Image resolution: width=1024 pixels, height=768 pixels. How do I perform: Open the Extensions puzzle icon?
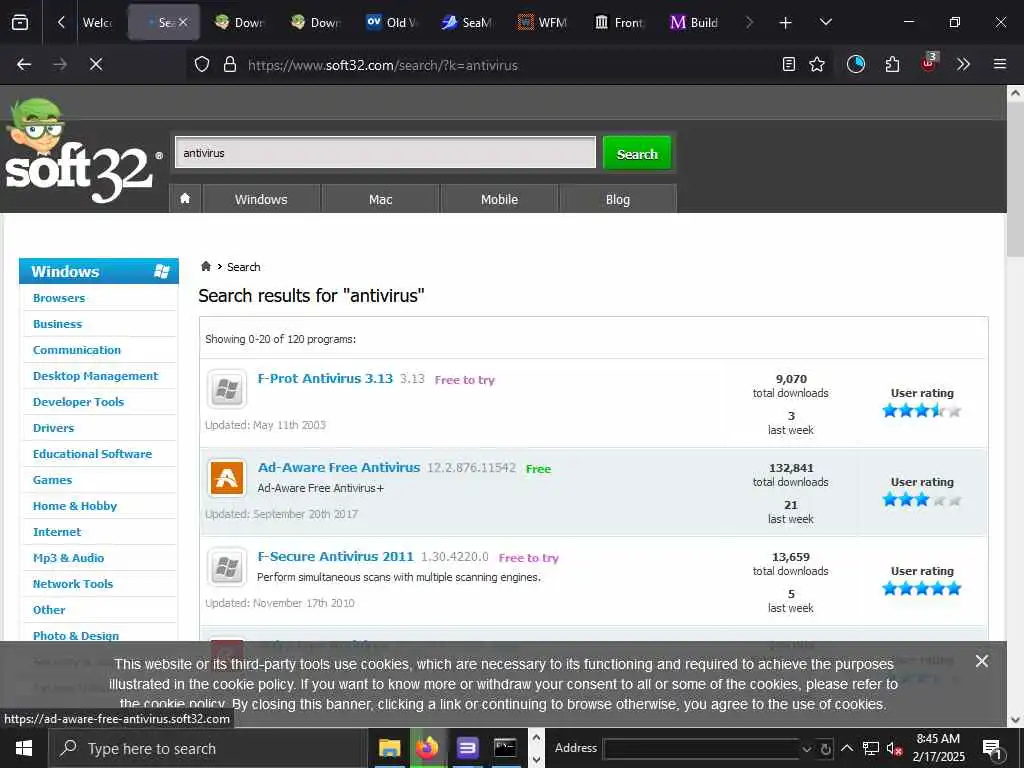tap(892, 64)
